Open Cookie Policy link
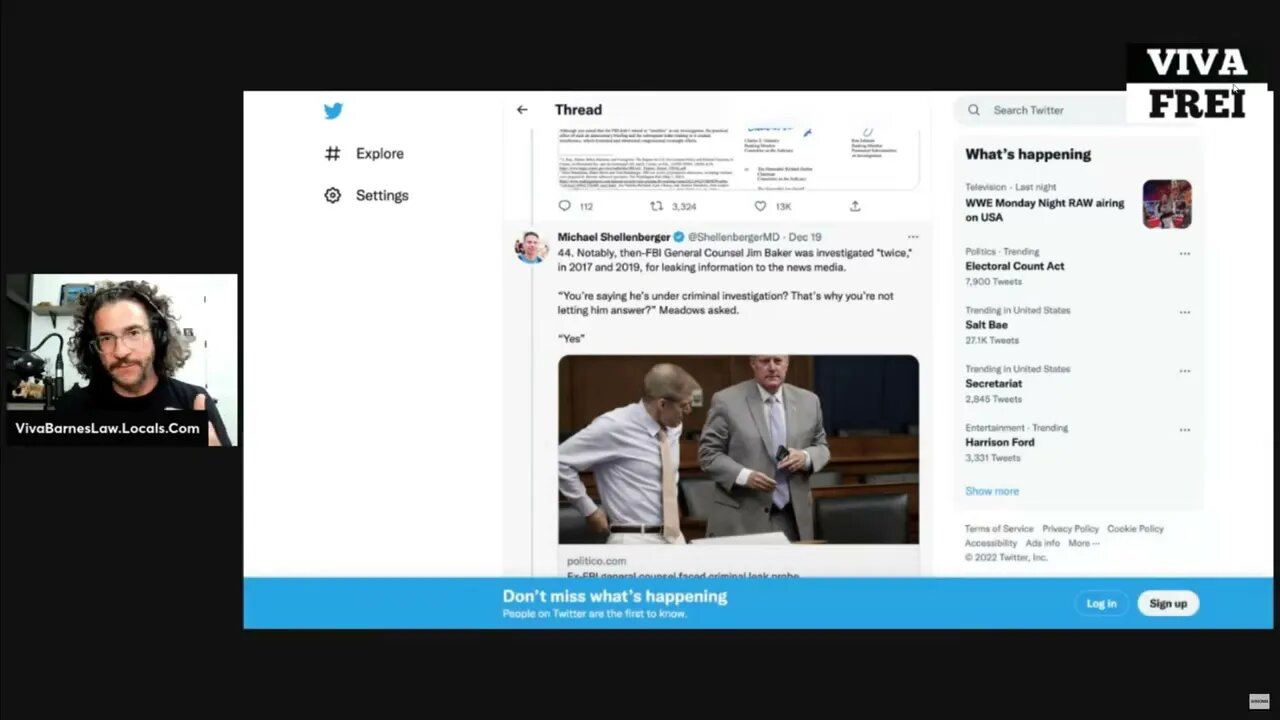The image size is (1280, 720). (1135, 529)
